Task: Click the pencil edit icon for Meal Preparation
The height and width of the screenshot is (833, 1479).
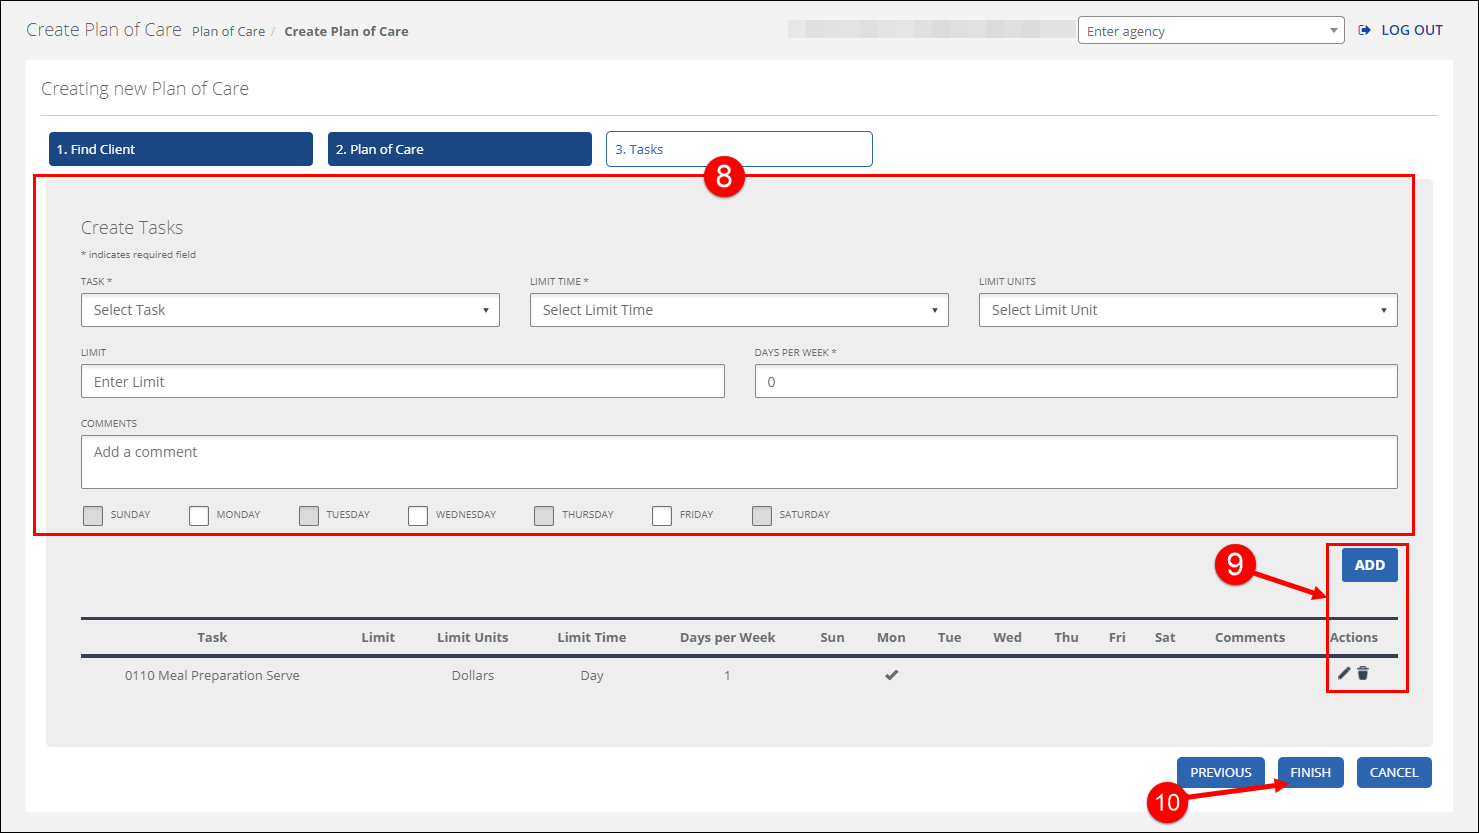Action: [x=1344, y=674]
